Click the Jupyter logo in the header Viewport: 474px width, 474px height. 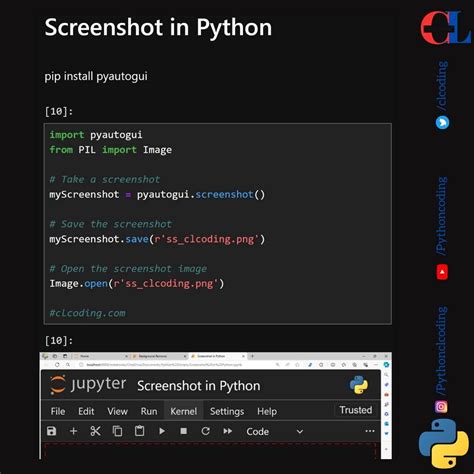pos(88,384)
